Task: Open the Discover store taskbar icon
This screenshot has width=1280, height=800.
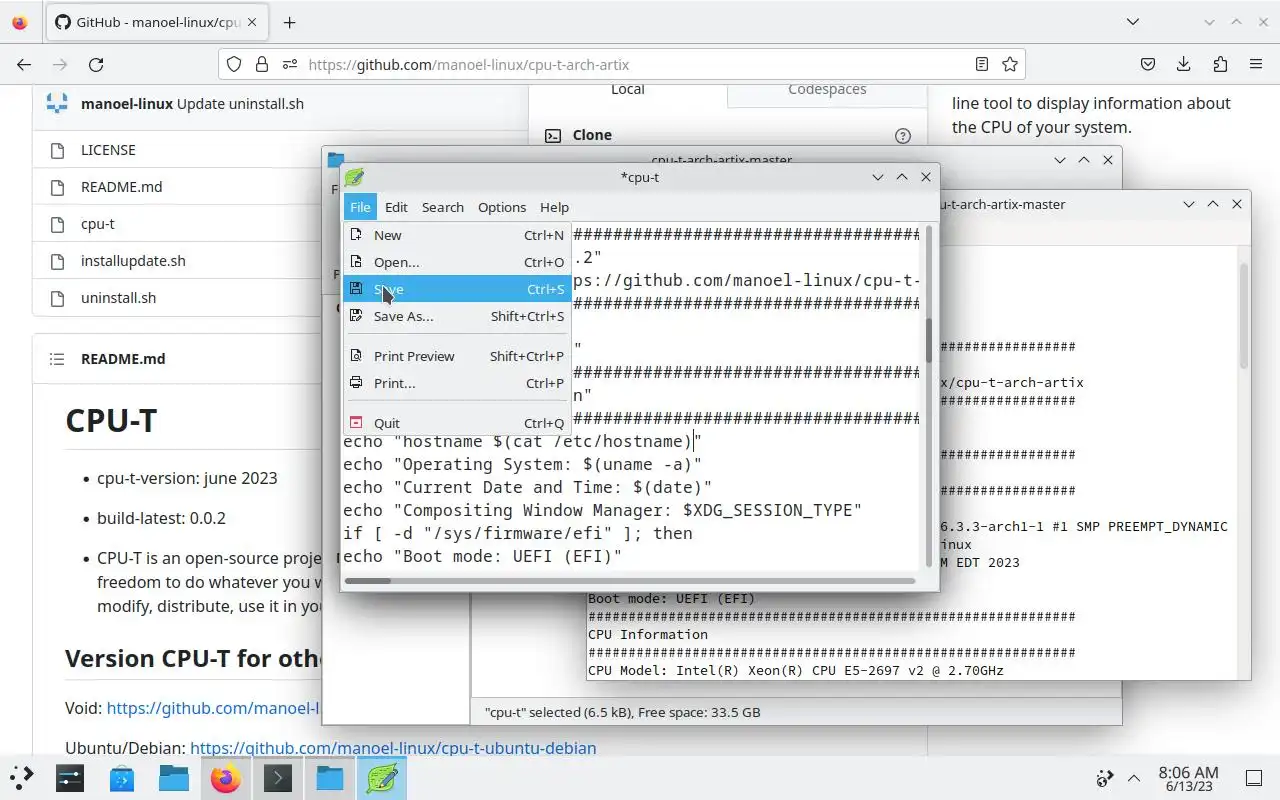Action: [x=122, y=777]
